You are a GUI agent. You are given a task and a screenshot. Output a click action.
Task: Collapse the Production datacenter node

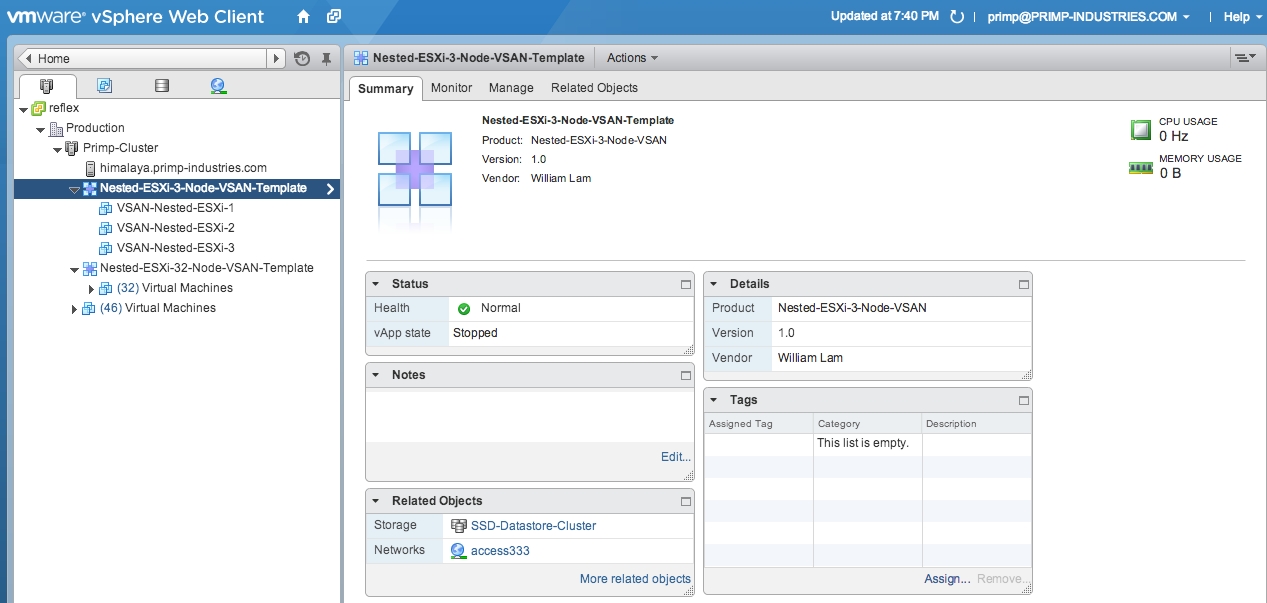pyautogui.click(x=41, y=129)
